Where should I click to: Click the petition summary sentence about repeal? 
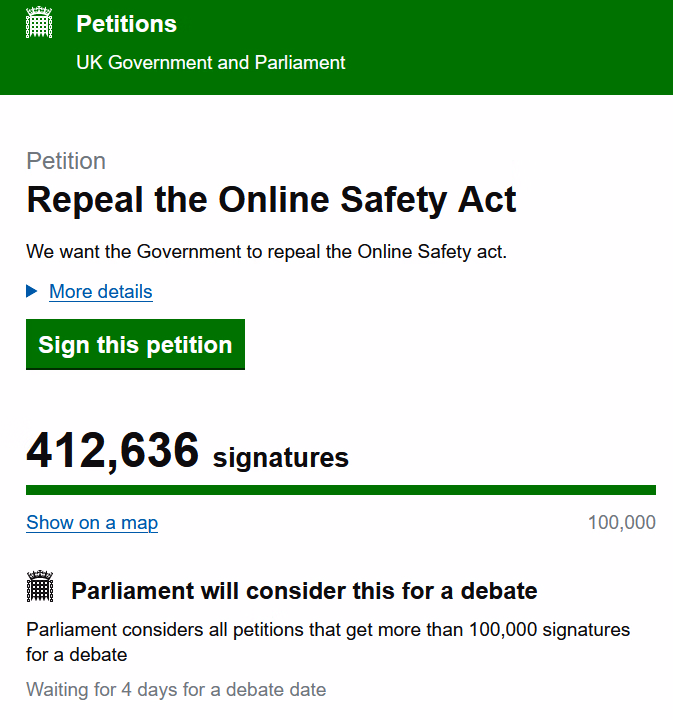(266, 252)
